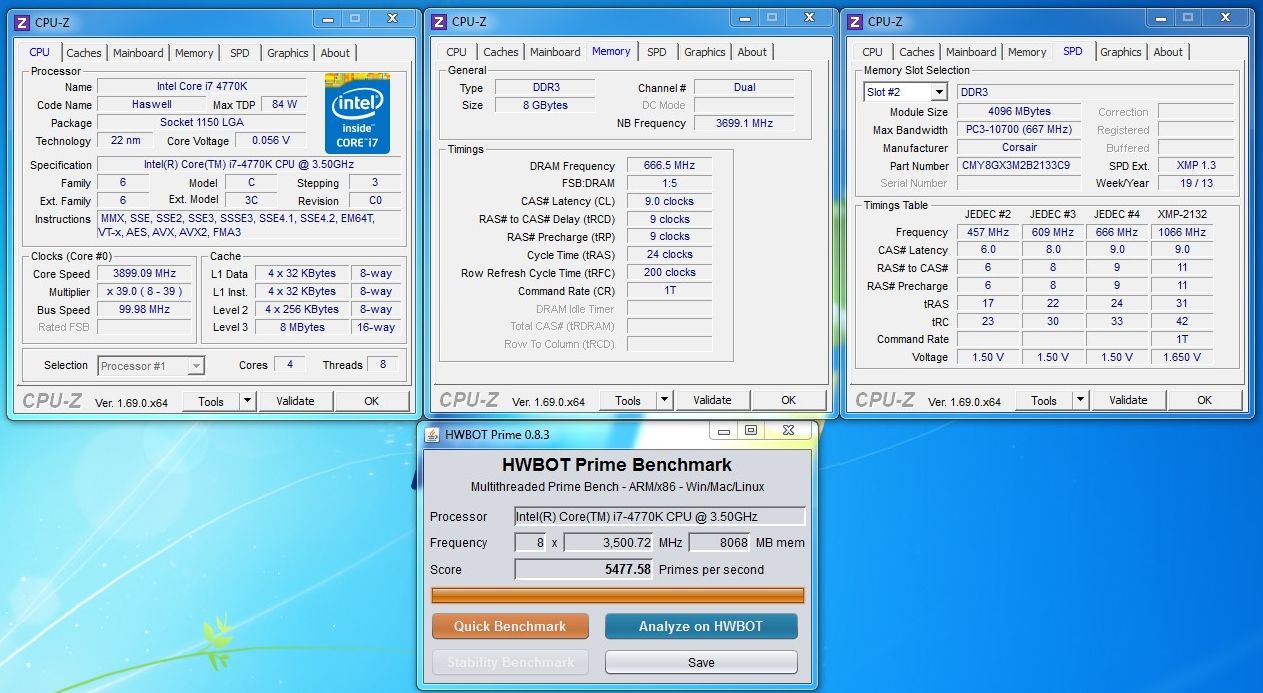The image size is (1263, 693).
Task: Click the 3,500.72 MHz frequency field
Action: coord(609,543)
